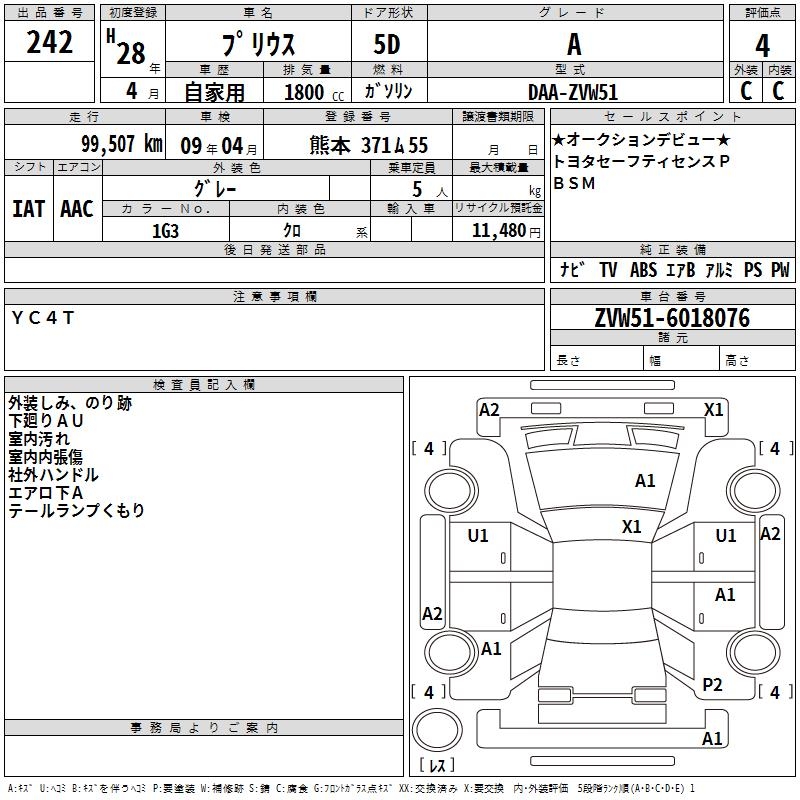Click the X1 mark on the car roof
Image resolution: width=800 pixels, height=800 pixels.
(x=631, y=527)
